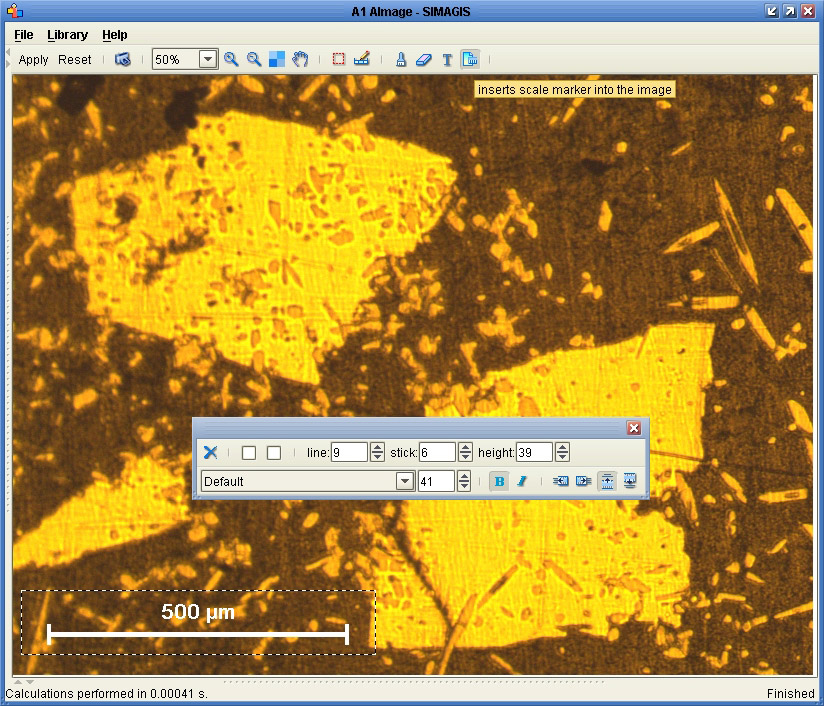This screenshot has height=706, width=824.
Task: Open the File menu
Action: [23, 35]
